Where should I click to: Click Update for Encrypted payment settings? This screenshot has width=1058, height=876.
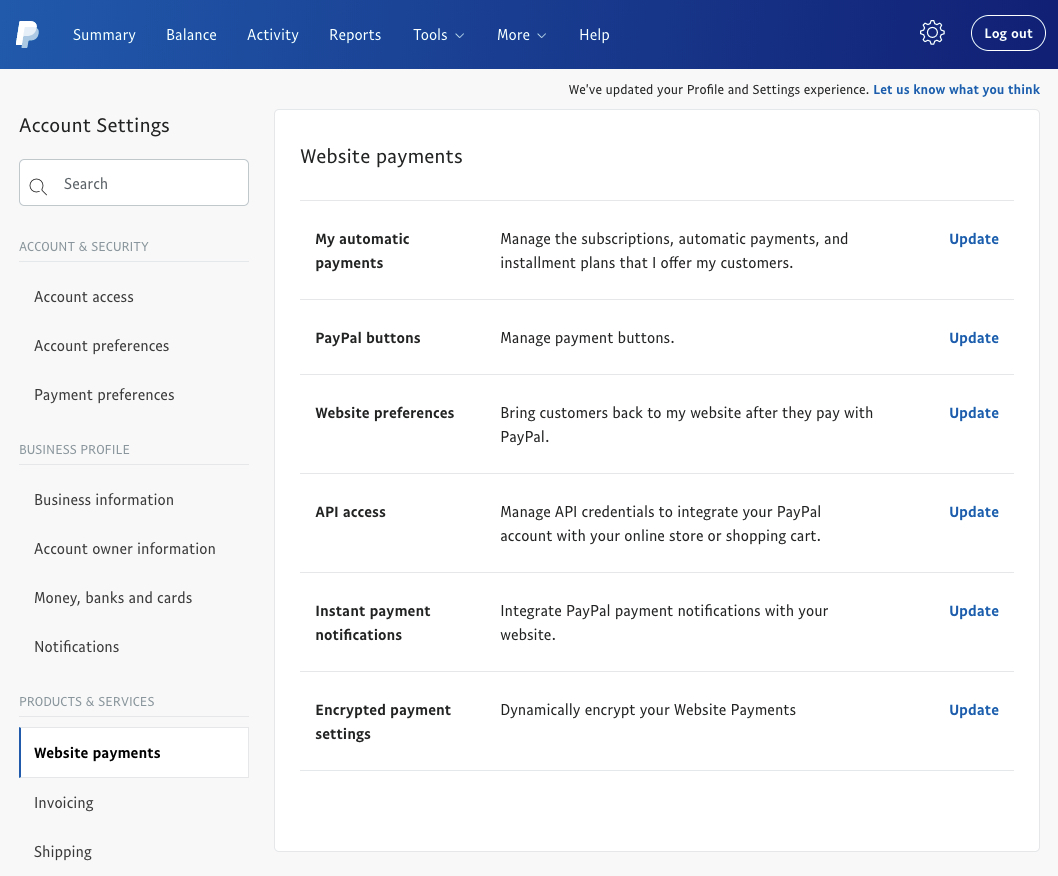click(974, 710)
